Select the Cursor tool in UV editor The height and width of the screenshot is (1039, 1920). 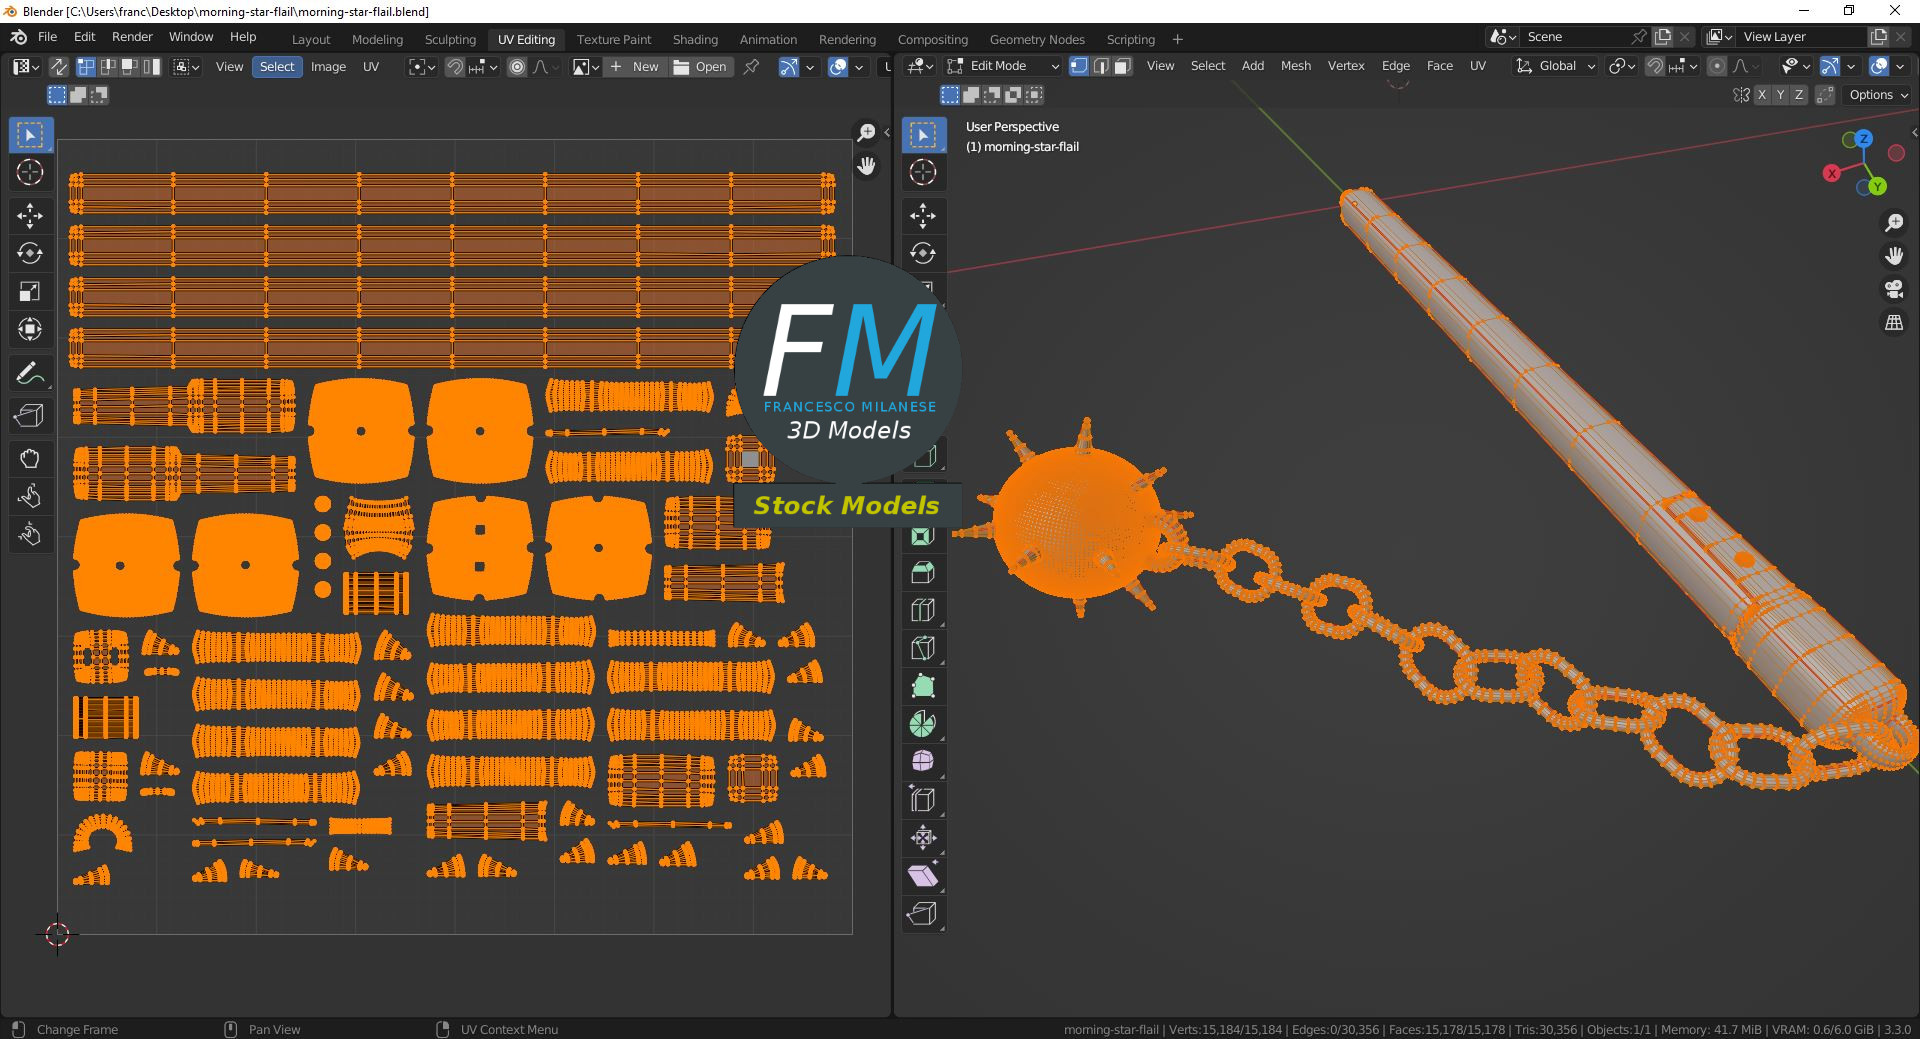coord(29,172)
